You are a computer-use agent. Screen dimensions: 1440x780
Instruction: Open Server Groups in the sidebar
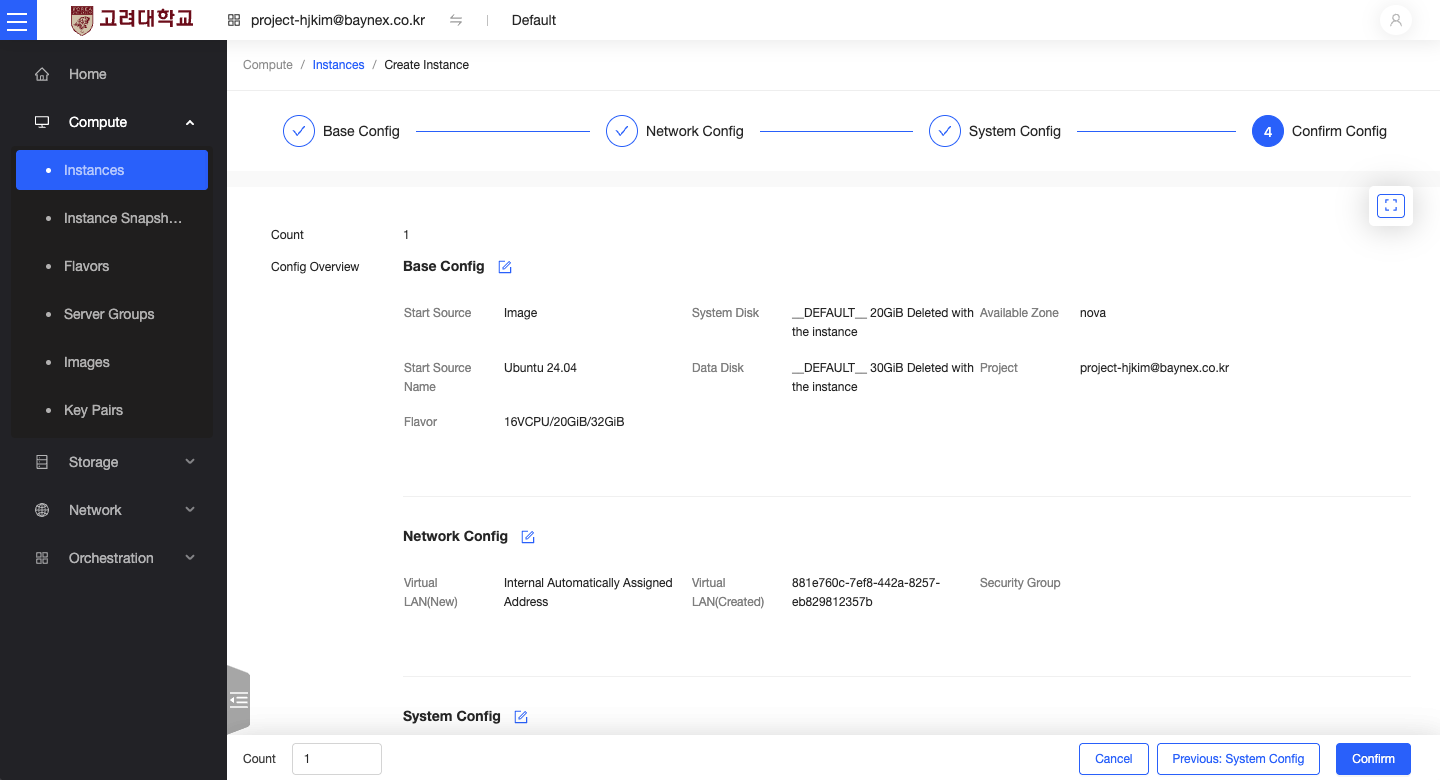[112, 314]
